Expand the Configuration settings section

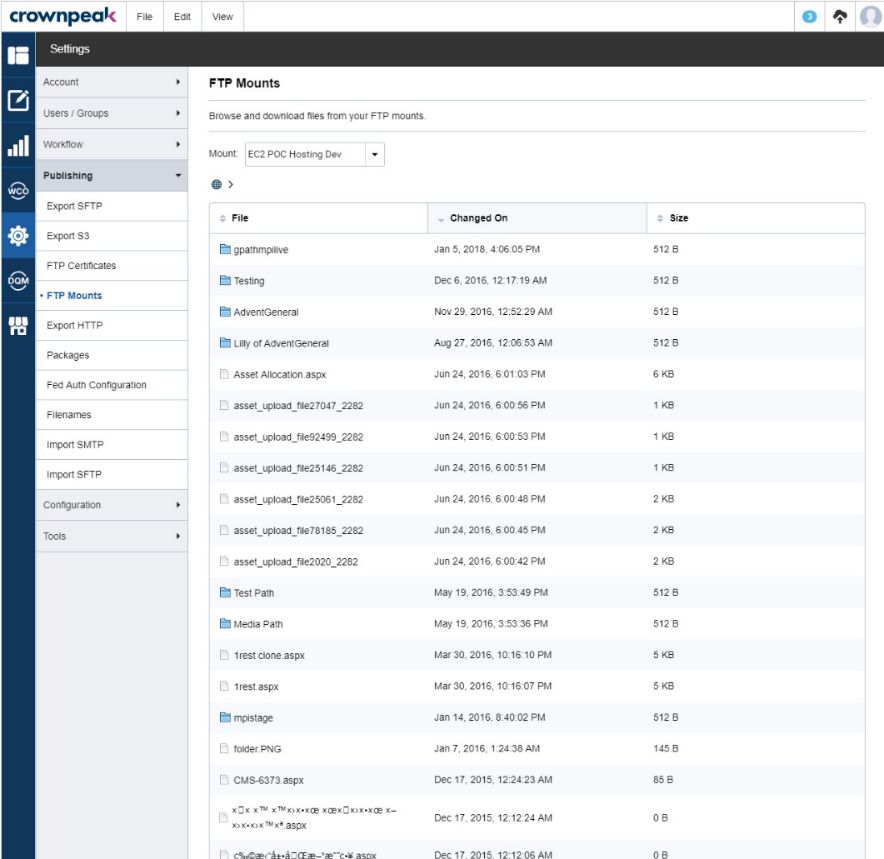[x=112, y=505]
